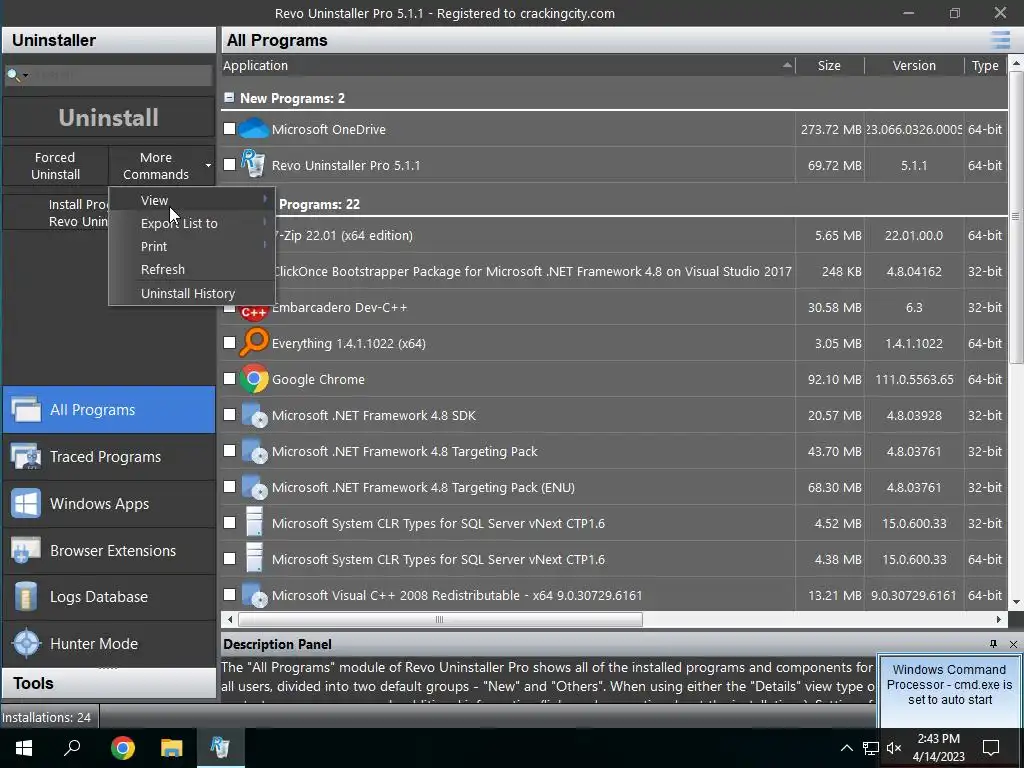Click the Microsoft OneDrive cloud icon
Viewport: 1024px width, 768px height.
click(253, 129)
